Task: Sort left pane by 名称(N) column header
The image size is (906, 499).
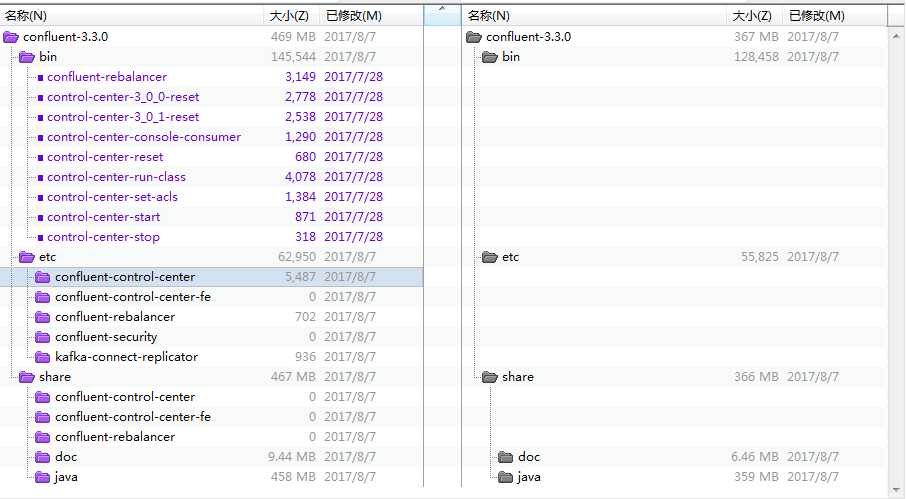Action: 132,16
